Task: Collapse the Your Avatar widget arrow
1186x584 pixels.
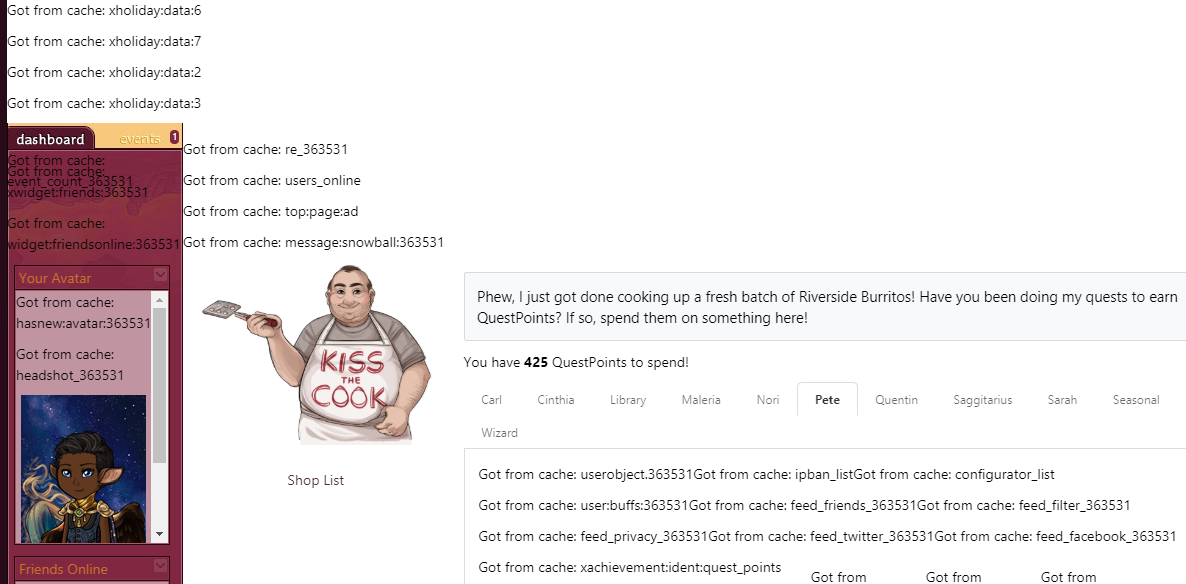Action: (160, 274)
